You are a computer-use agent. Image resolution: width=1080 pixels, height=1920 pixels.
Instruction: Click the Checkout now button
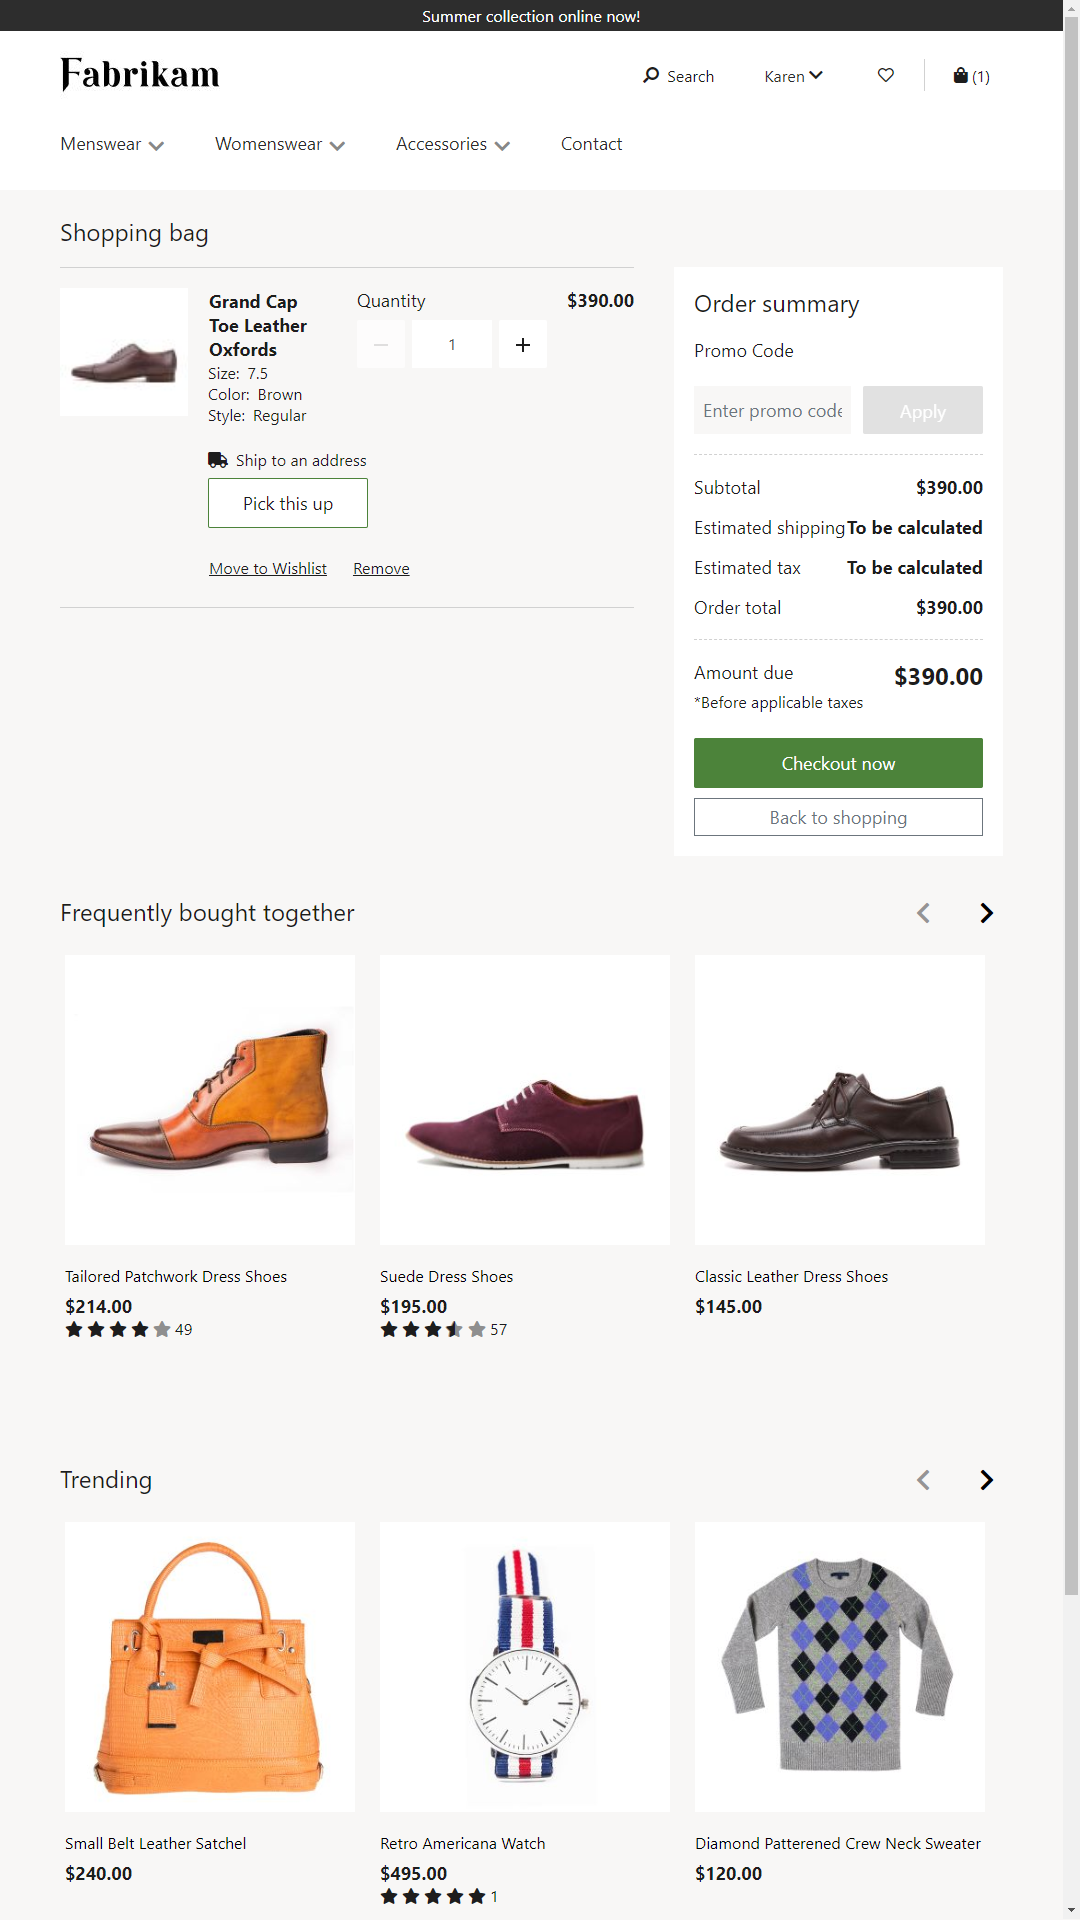(x=838, y=762)
